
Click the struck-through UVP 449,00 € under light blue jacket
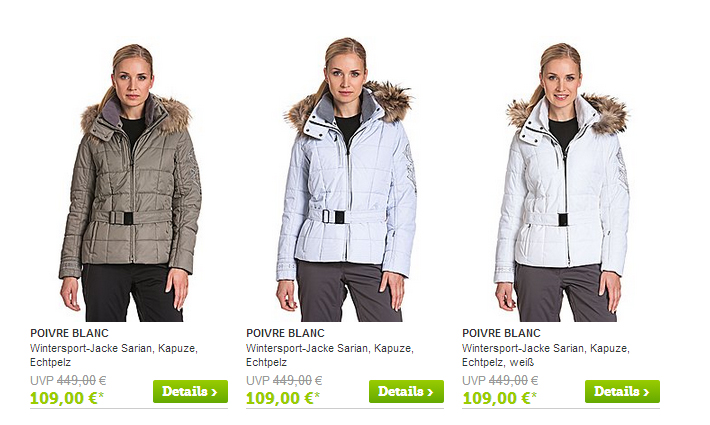pos(284,381)
